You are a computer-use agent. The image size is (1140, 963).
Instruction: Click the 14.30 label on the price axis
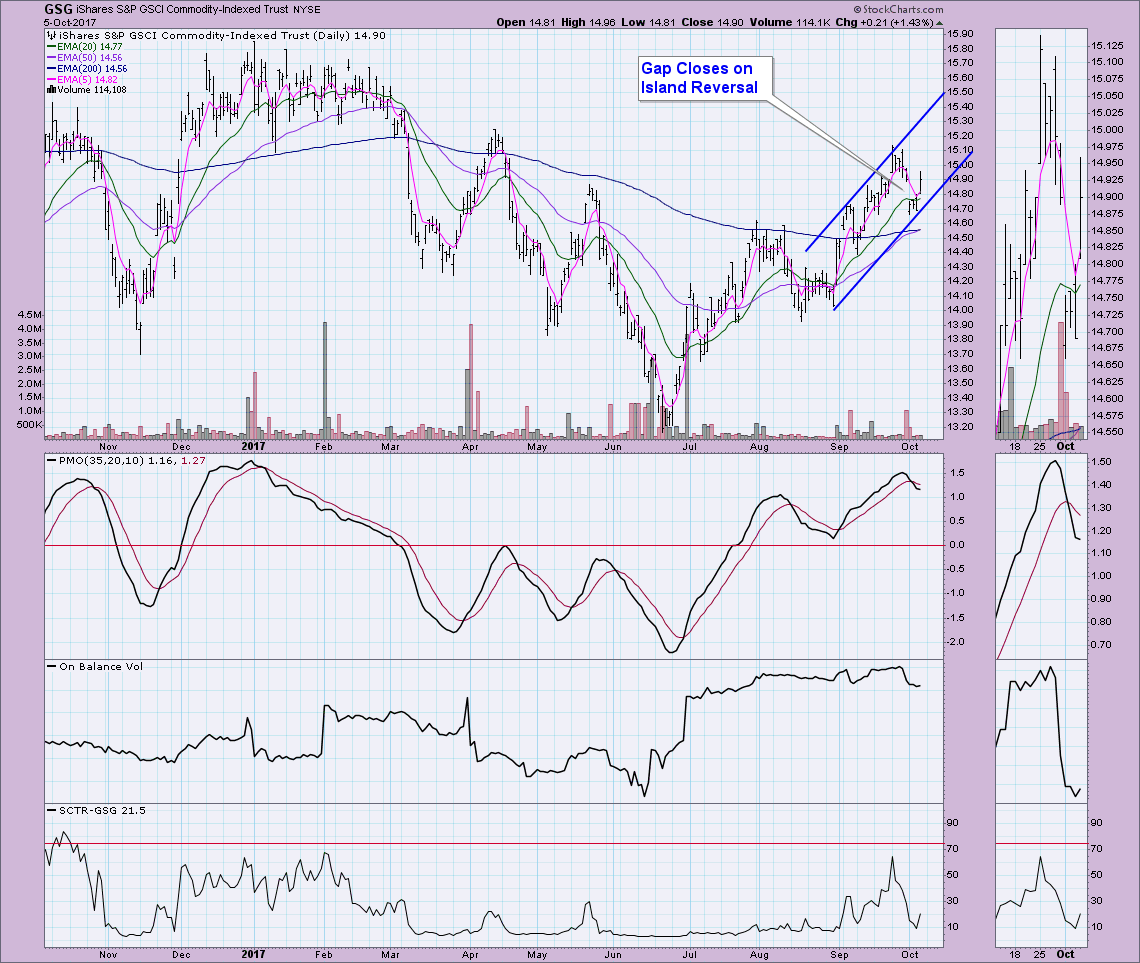tap(960, 267)
